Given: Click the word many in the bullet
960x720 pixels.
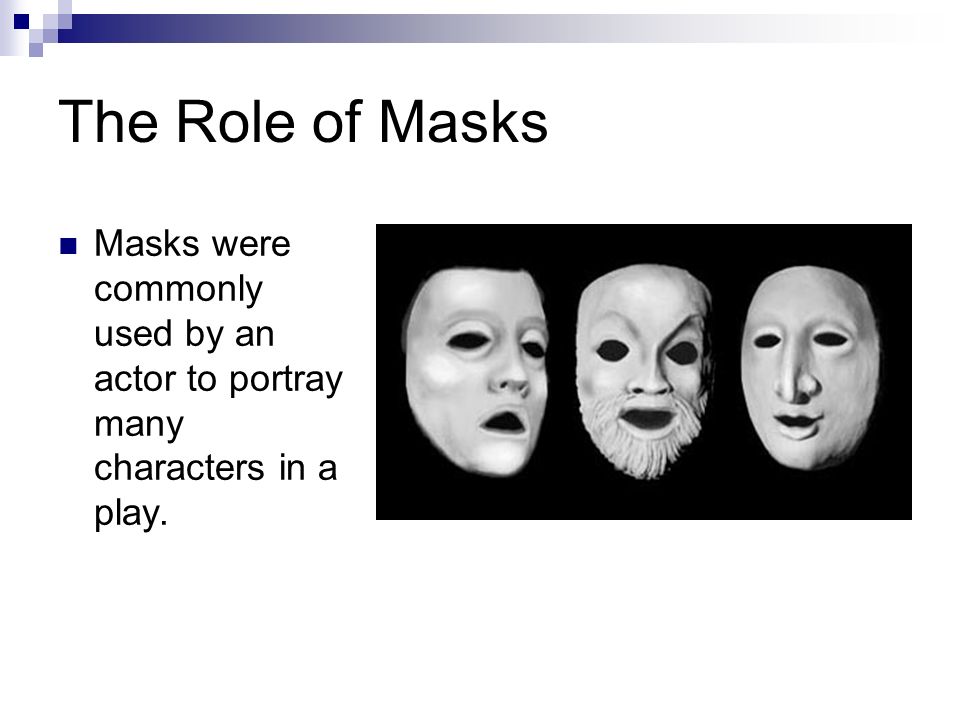Looking at the screenshot, I should (139, 424).
